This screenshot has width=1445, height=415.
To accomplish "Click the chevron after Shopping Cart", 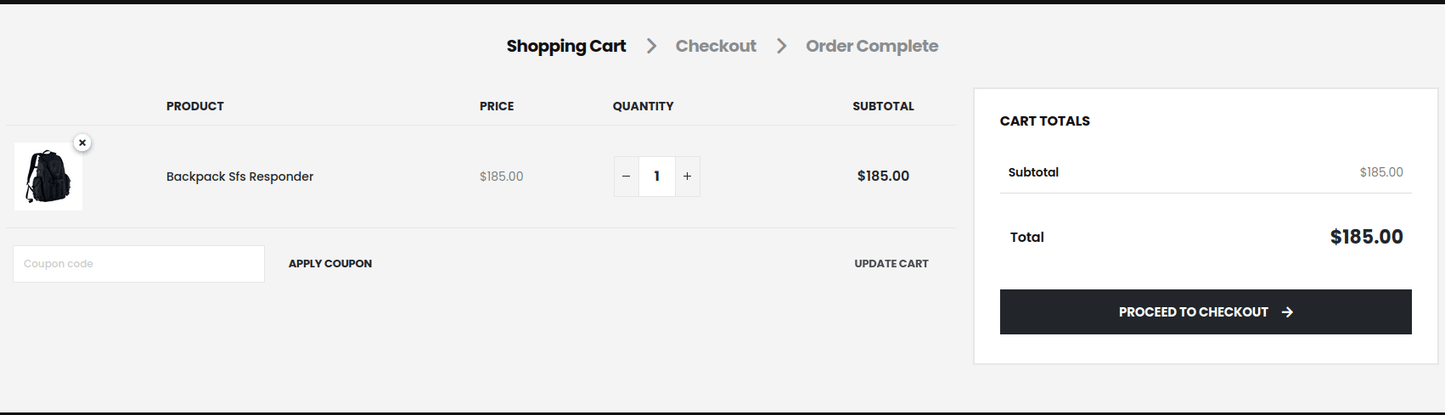I will click(651, 46).
